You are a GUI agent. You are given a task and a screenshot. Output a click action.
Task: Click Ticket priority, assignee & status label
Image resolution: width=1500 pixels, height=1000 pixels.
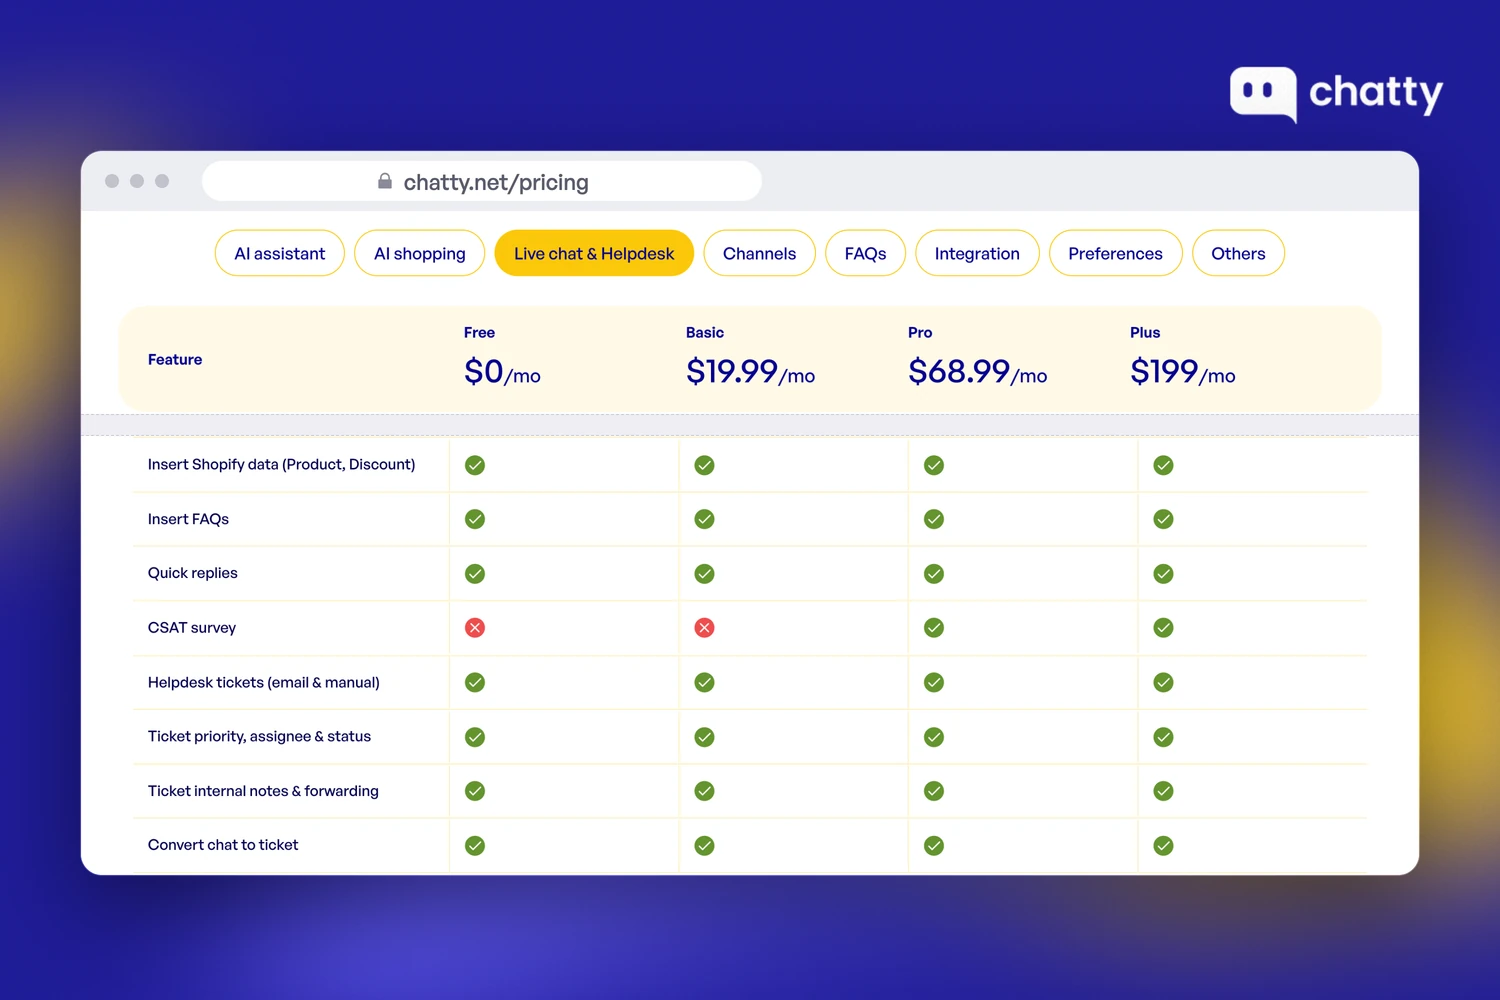tap(259, 737)
